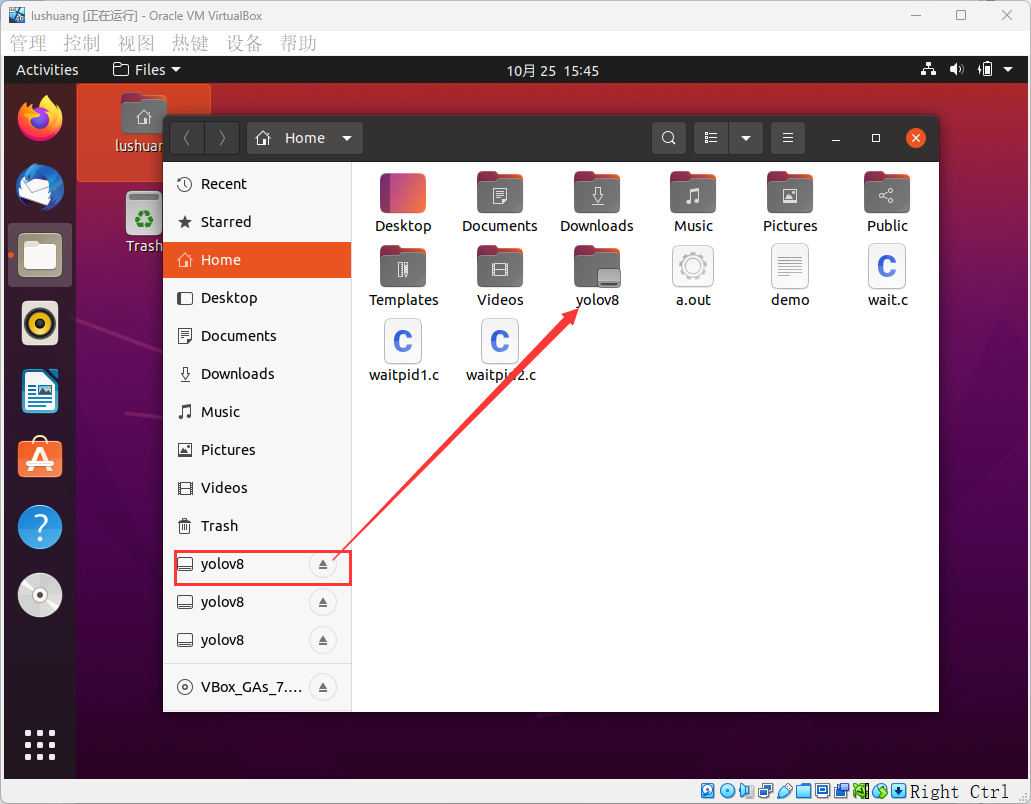Screen dimensions: 1031x804
Task: Open view options dropdown arrow
Action: coord(746,138)
